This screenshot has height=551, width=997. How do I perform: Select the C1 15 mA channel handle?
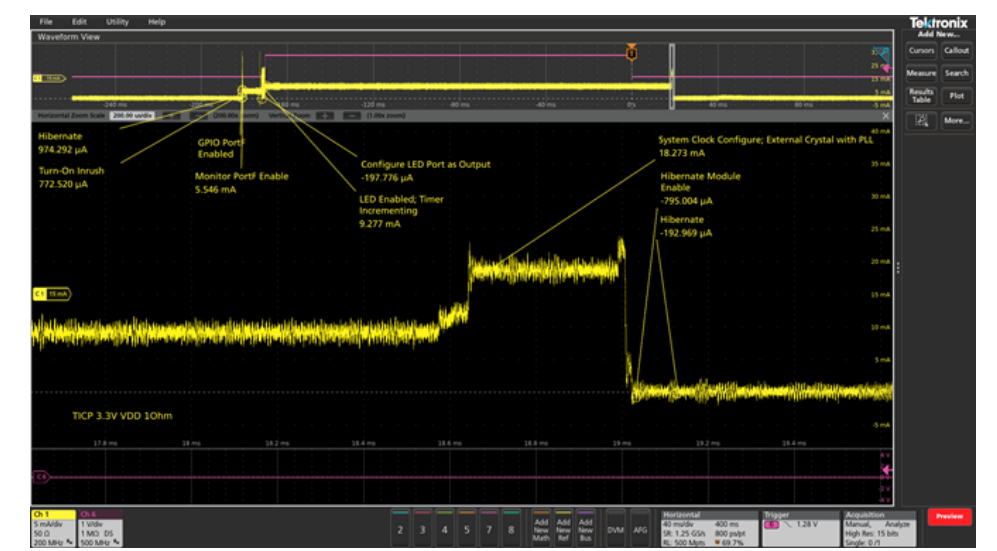click(x=52, y=294)
